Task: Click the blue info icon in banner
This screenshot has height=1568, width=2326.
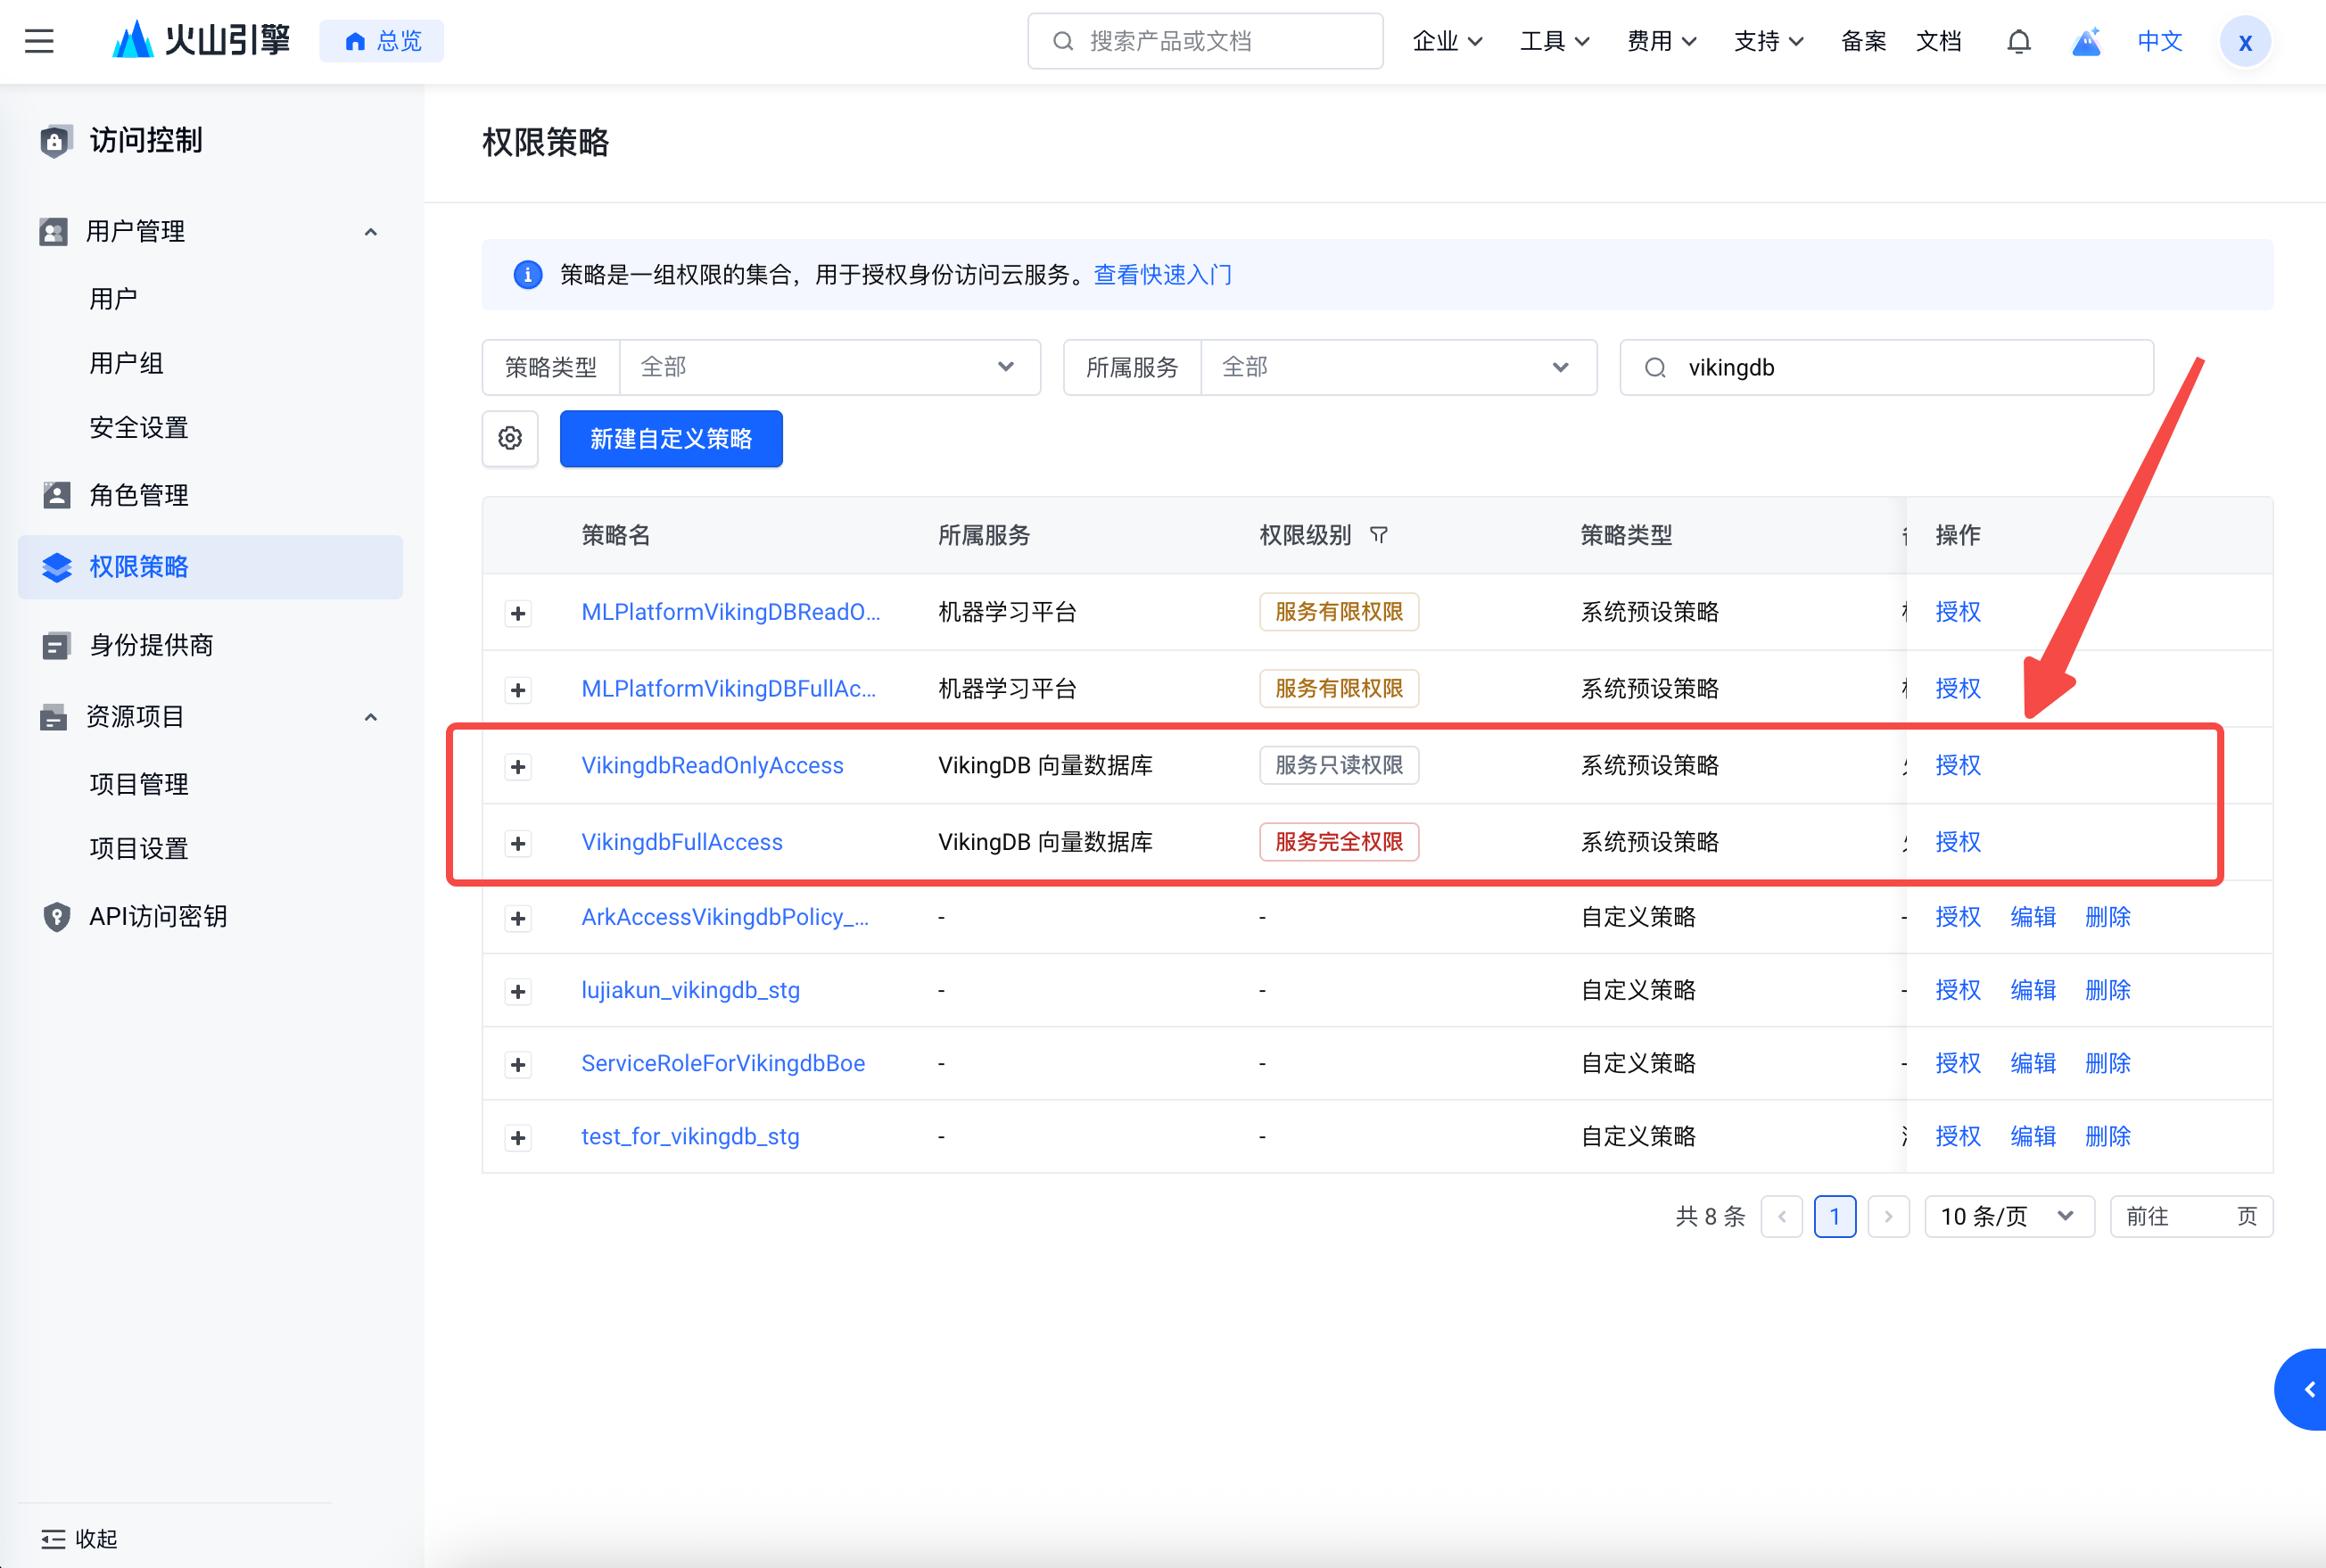Action: pyautogui.click(x=528, y=275)
